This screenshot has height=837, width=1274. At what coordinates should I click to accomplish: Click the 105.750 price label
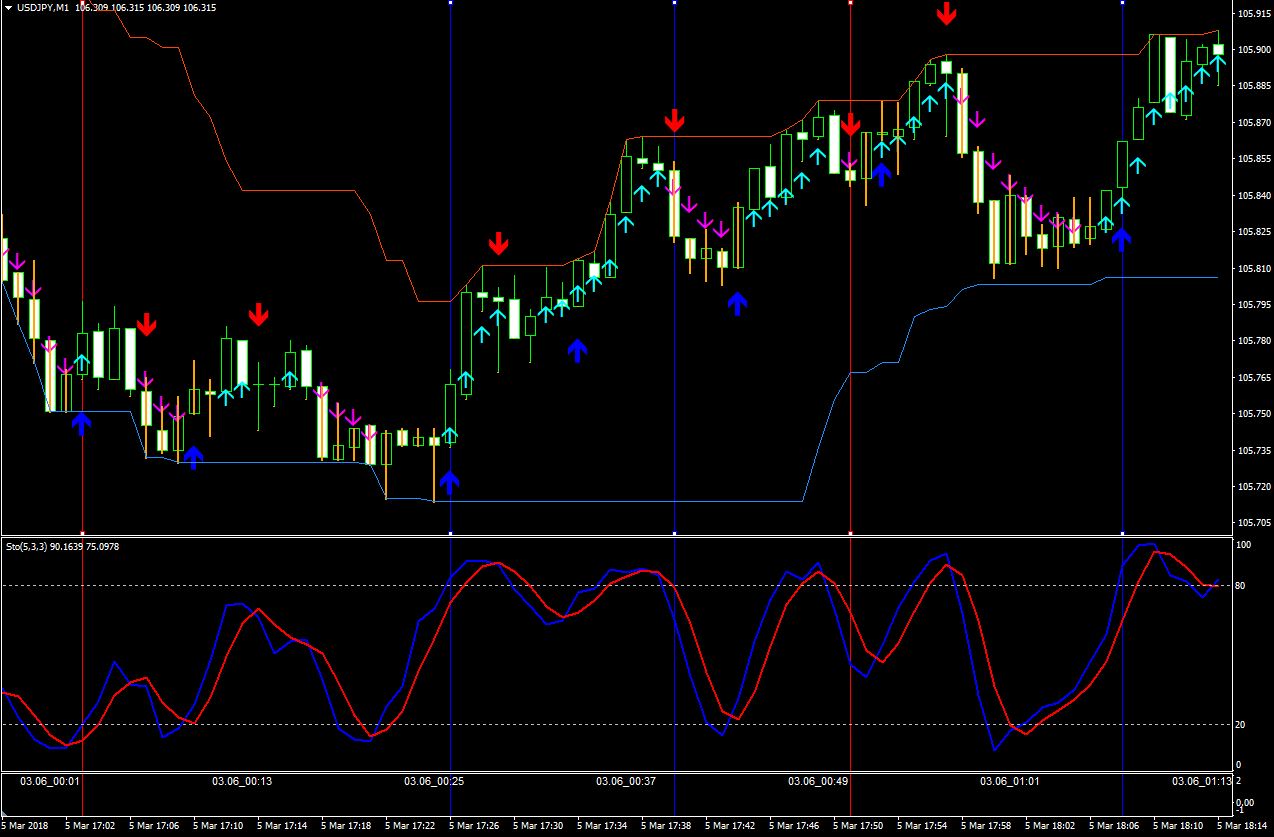pyautogui.click(x=1254, y=414)
